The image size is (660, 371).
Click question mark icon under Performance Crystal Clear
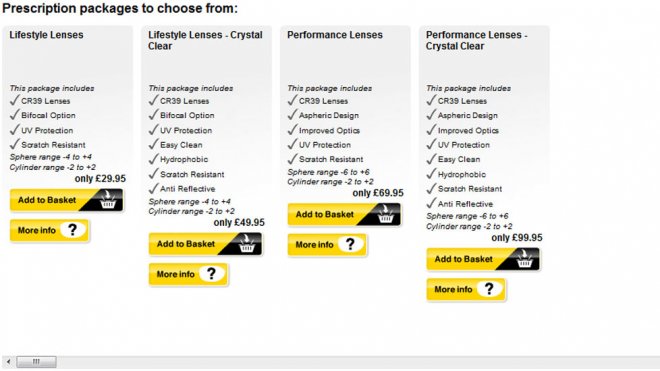pyautogui.click(x=489, y=289)
